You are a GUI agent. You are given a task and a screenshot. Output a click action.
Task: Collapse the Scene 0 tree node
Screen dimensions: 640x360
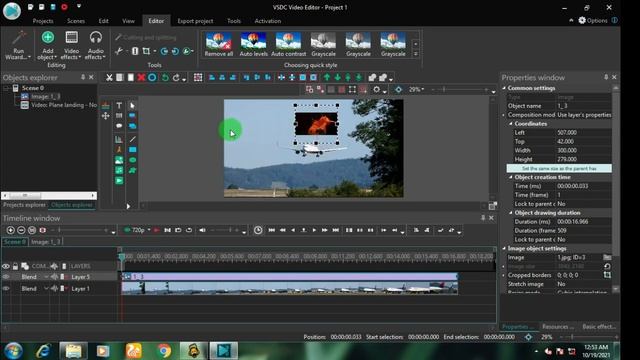pyautogui.click(x=6, y=88)
